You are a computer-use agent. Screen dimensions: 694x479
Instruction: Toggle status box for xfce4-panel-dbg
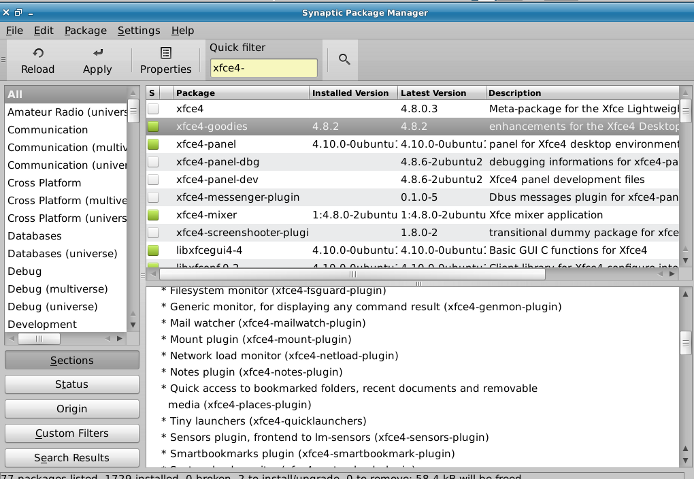[x=153, y=162]
